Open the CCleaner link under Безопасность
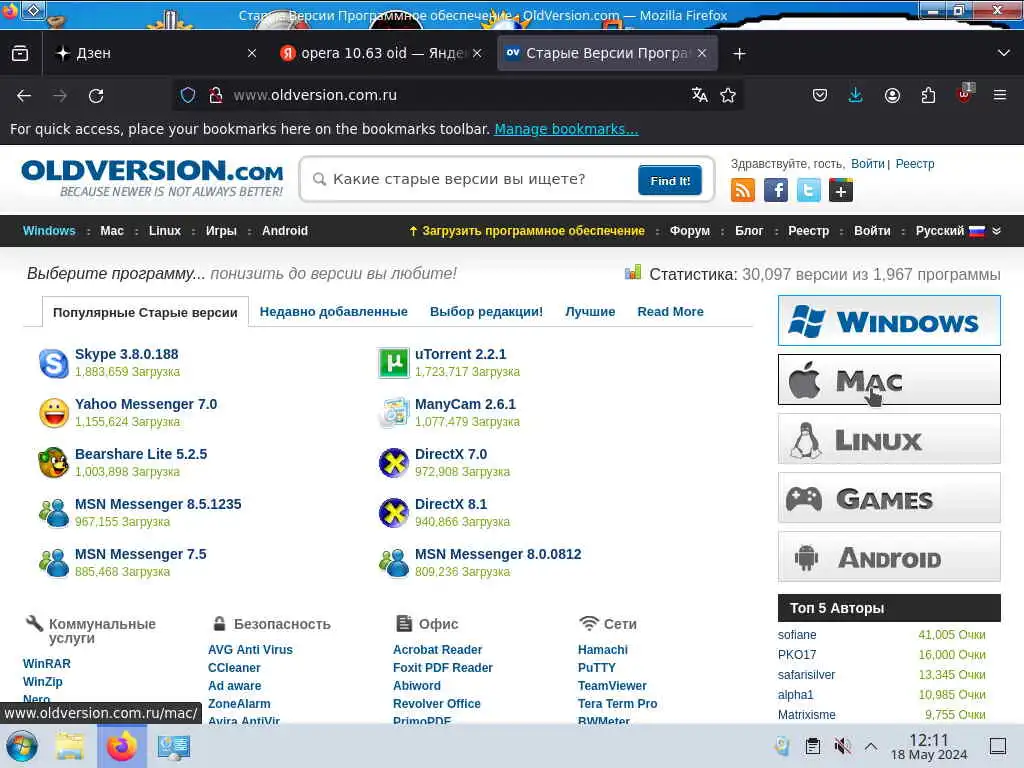 [234, 667]
